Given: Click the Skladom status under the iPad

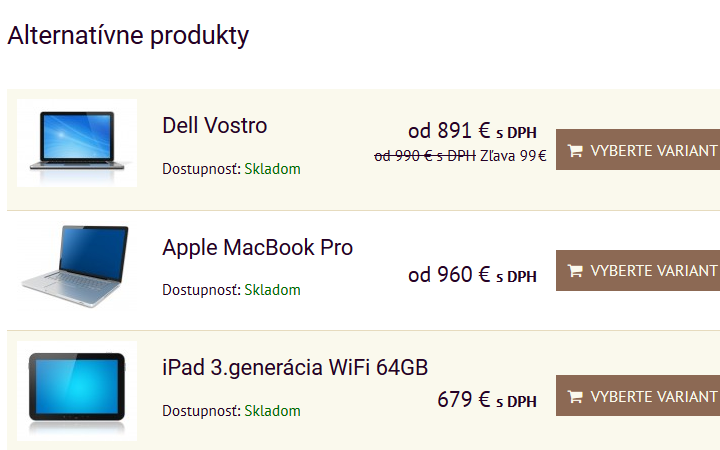Looking at the screenshot, I should click(x=272, y=411).
